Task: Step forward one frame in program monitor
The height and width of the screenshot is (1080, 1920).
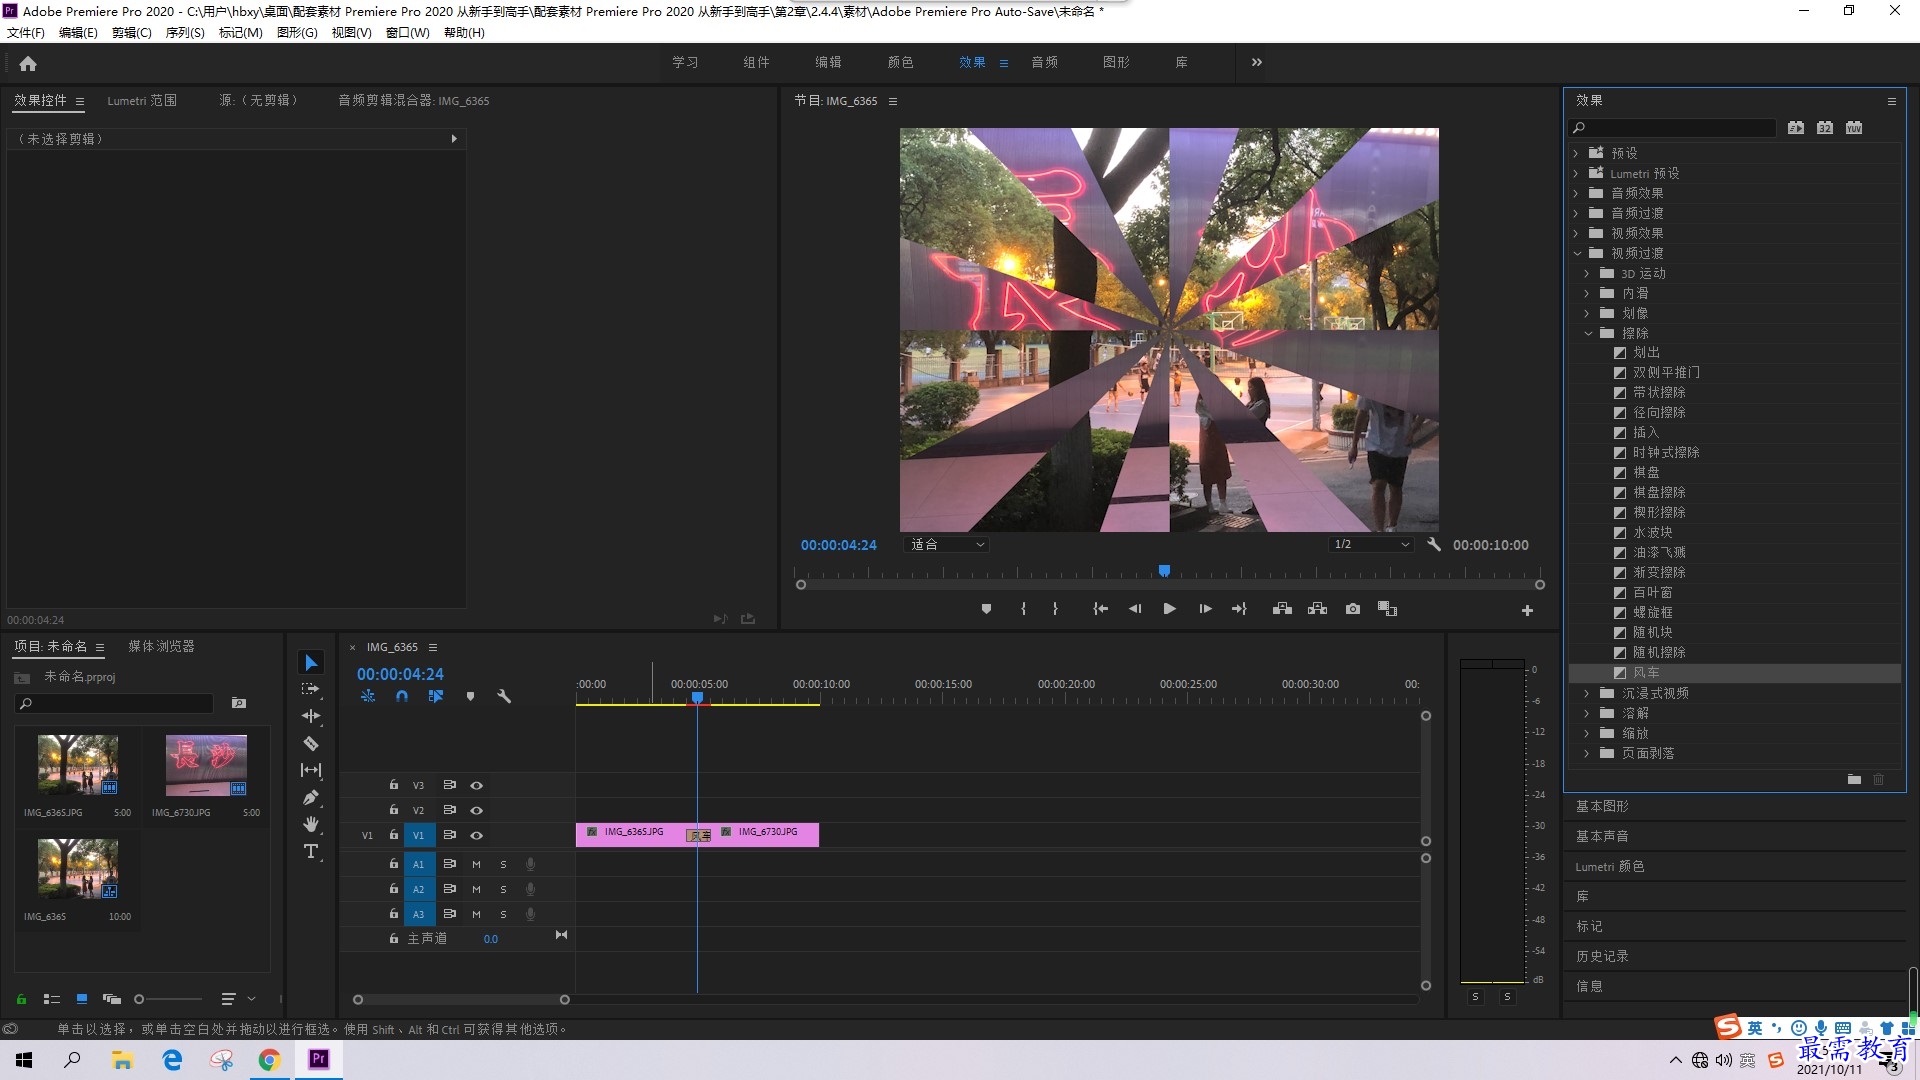Action: [1205, 609]
